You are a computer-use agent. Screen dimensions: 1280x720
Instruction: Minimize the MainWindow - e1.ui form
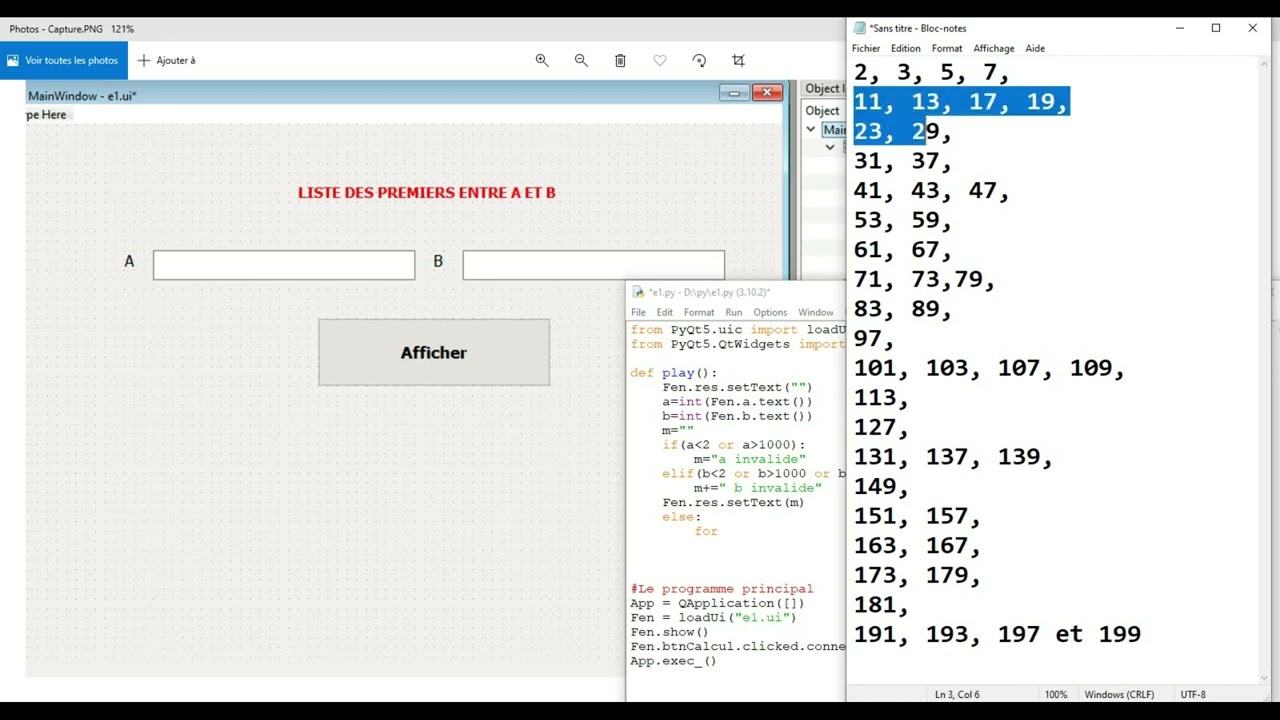click(x=734, y=93)
